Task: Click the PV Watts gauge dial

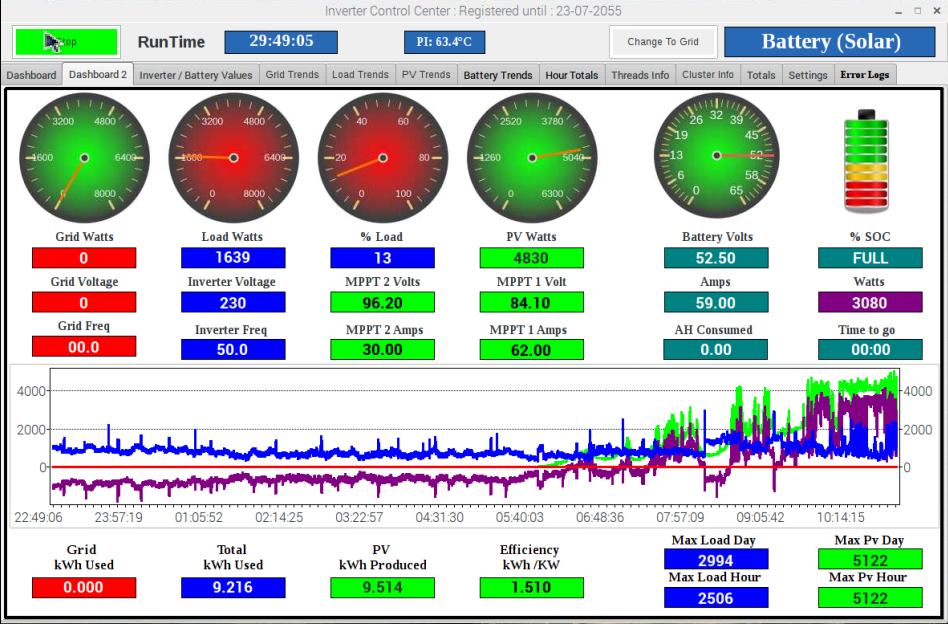Action: [532, 158]
